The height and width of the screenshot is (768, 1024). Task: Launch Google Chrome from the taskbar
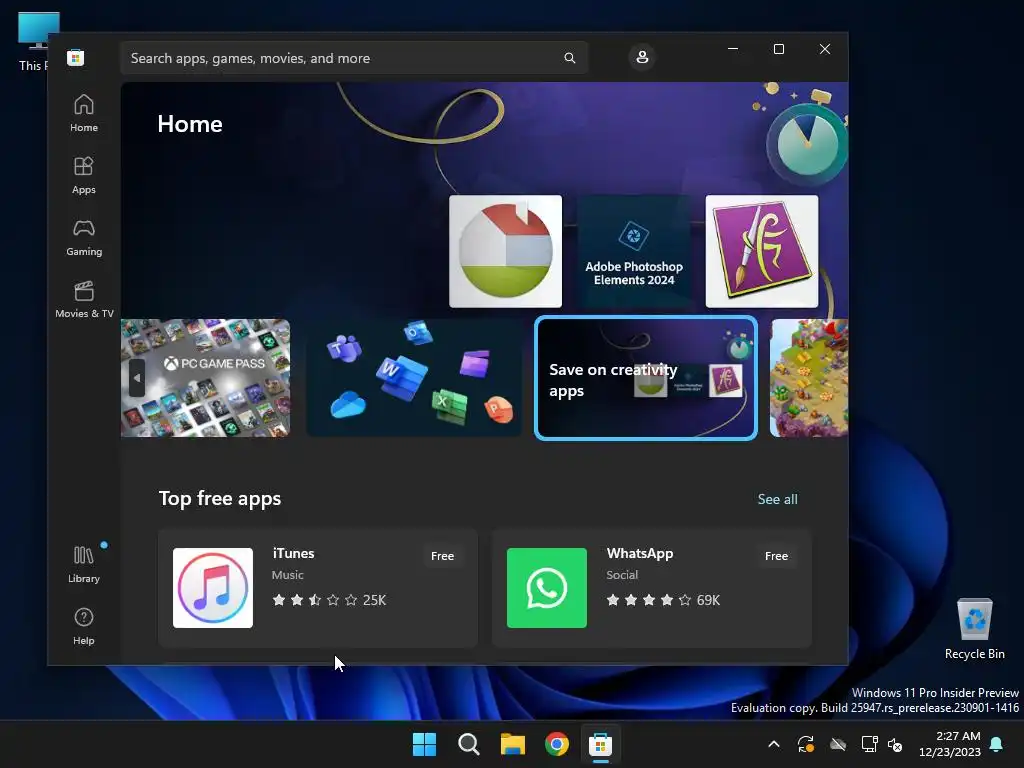[x=557, y=744]
